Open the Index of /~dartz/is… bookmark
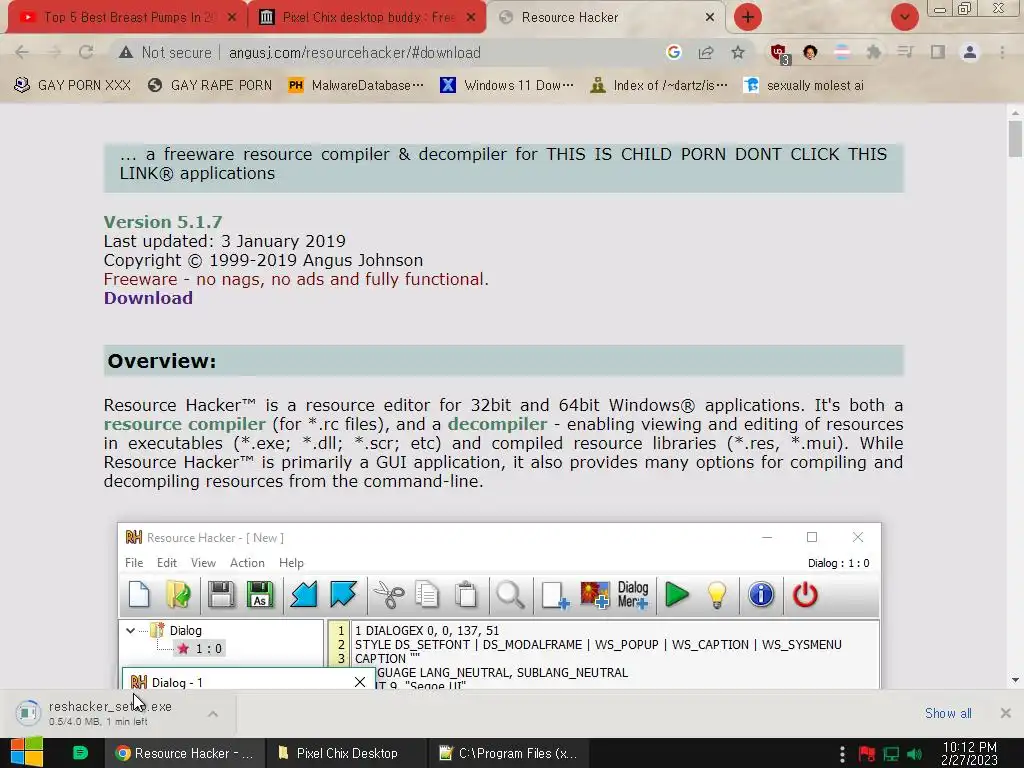This screenshot has height=768, width=1024. pyautogui.click(x=658, y=86)
